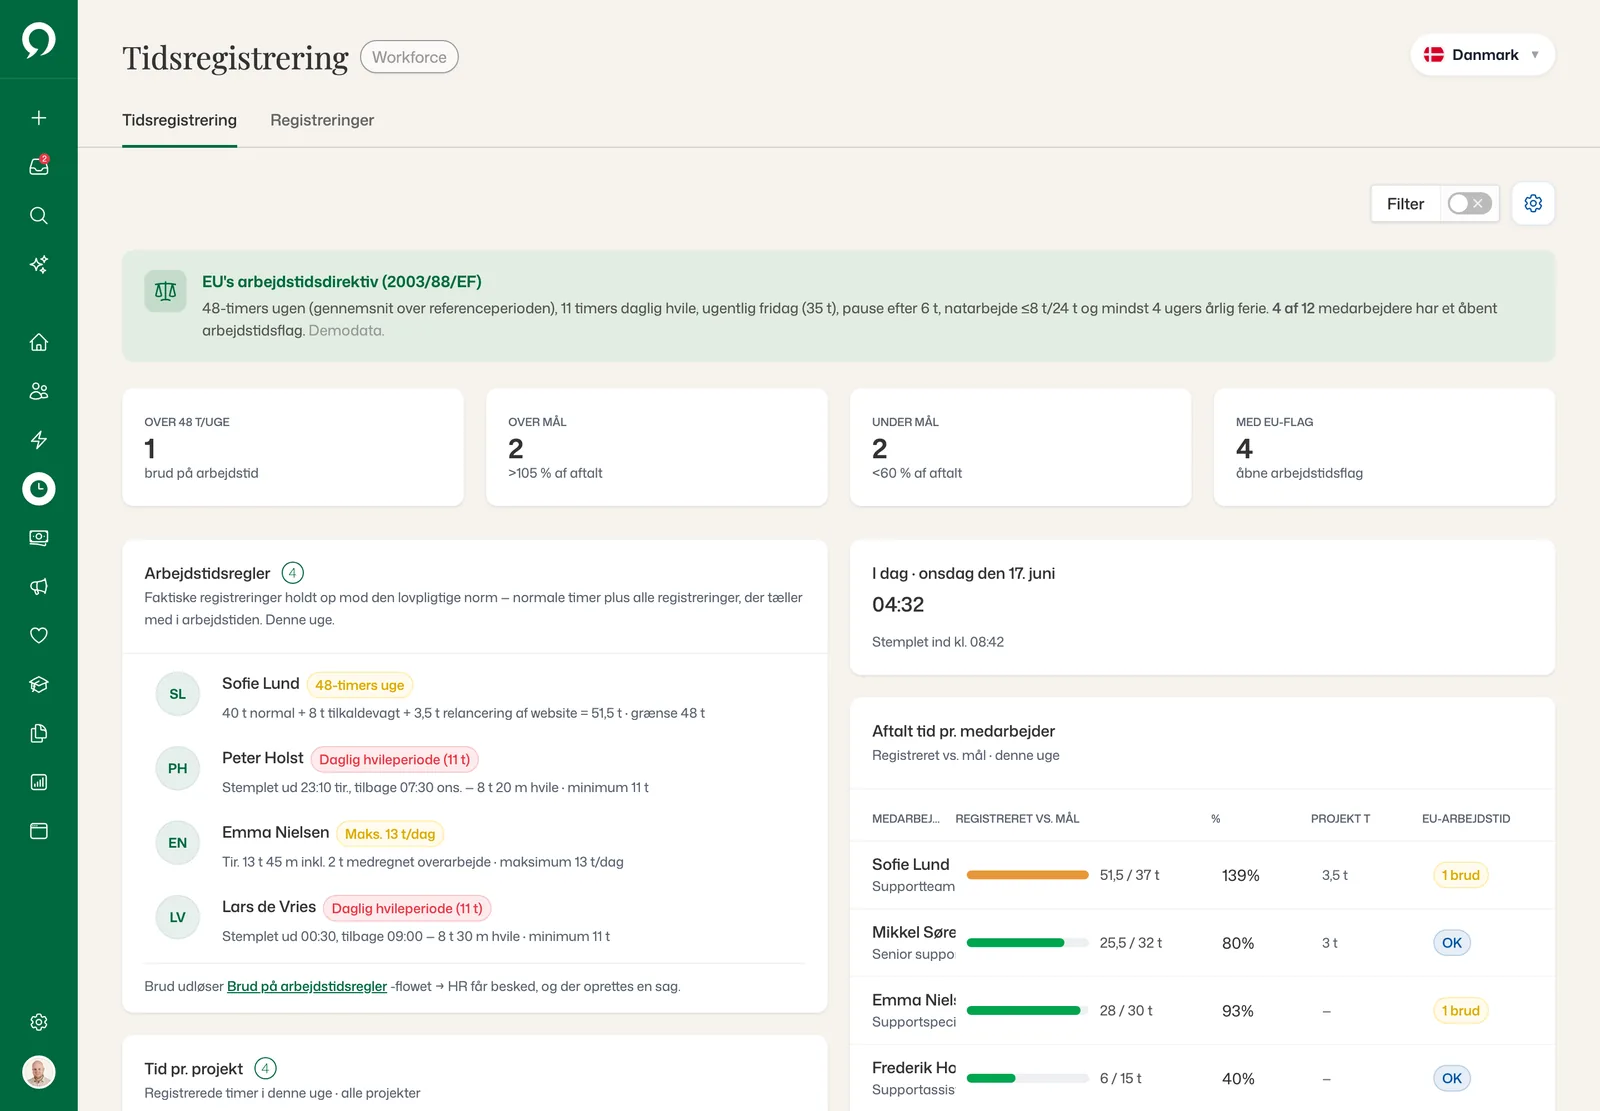Click the plus icon in the sidebar
The height and width of the screenshot is (1111, 1600).
coord(38,118)
